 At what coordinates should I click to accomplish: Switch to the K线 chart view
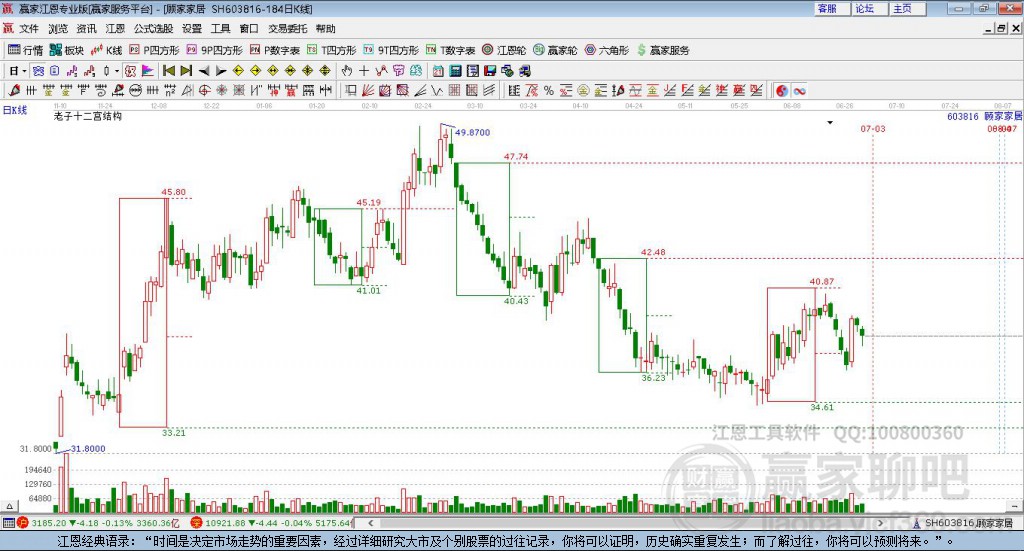click(x=106, y=50)
